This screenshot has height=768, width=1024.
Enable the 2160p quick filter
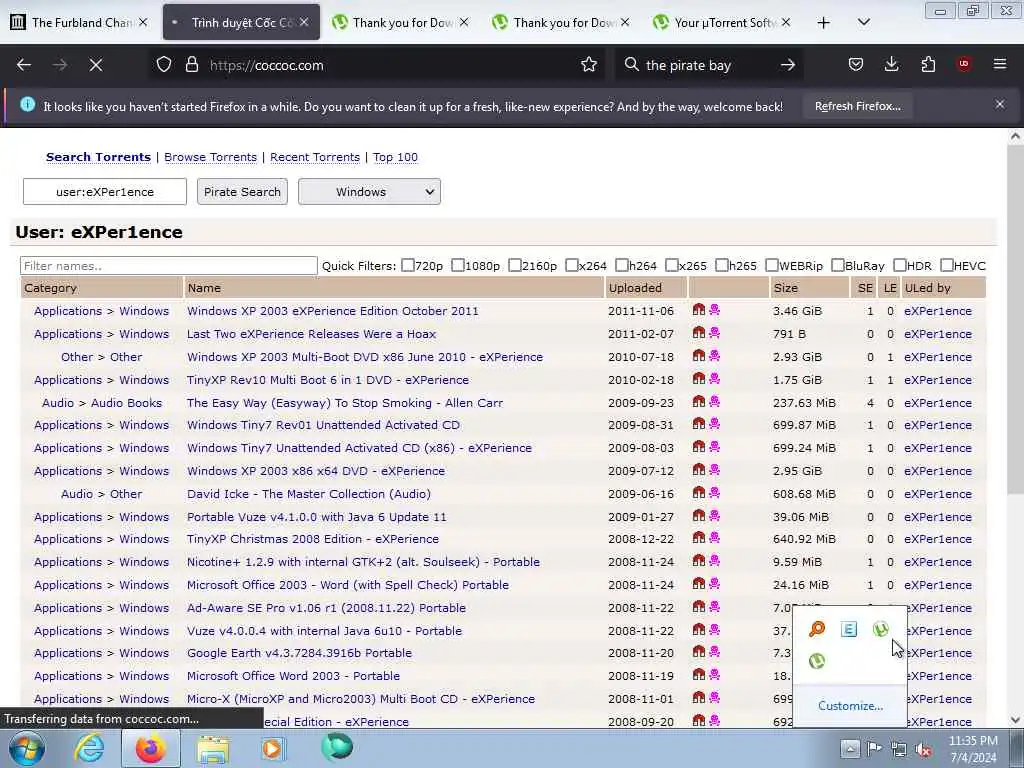click(x=515, y=265)
